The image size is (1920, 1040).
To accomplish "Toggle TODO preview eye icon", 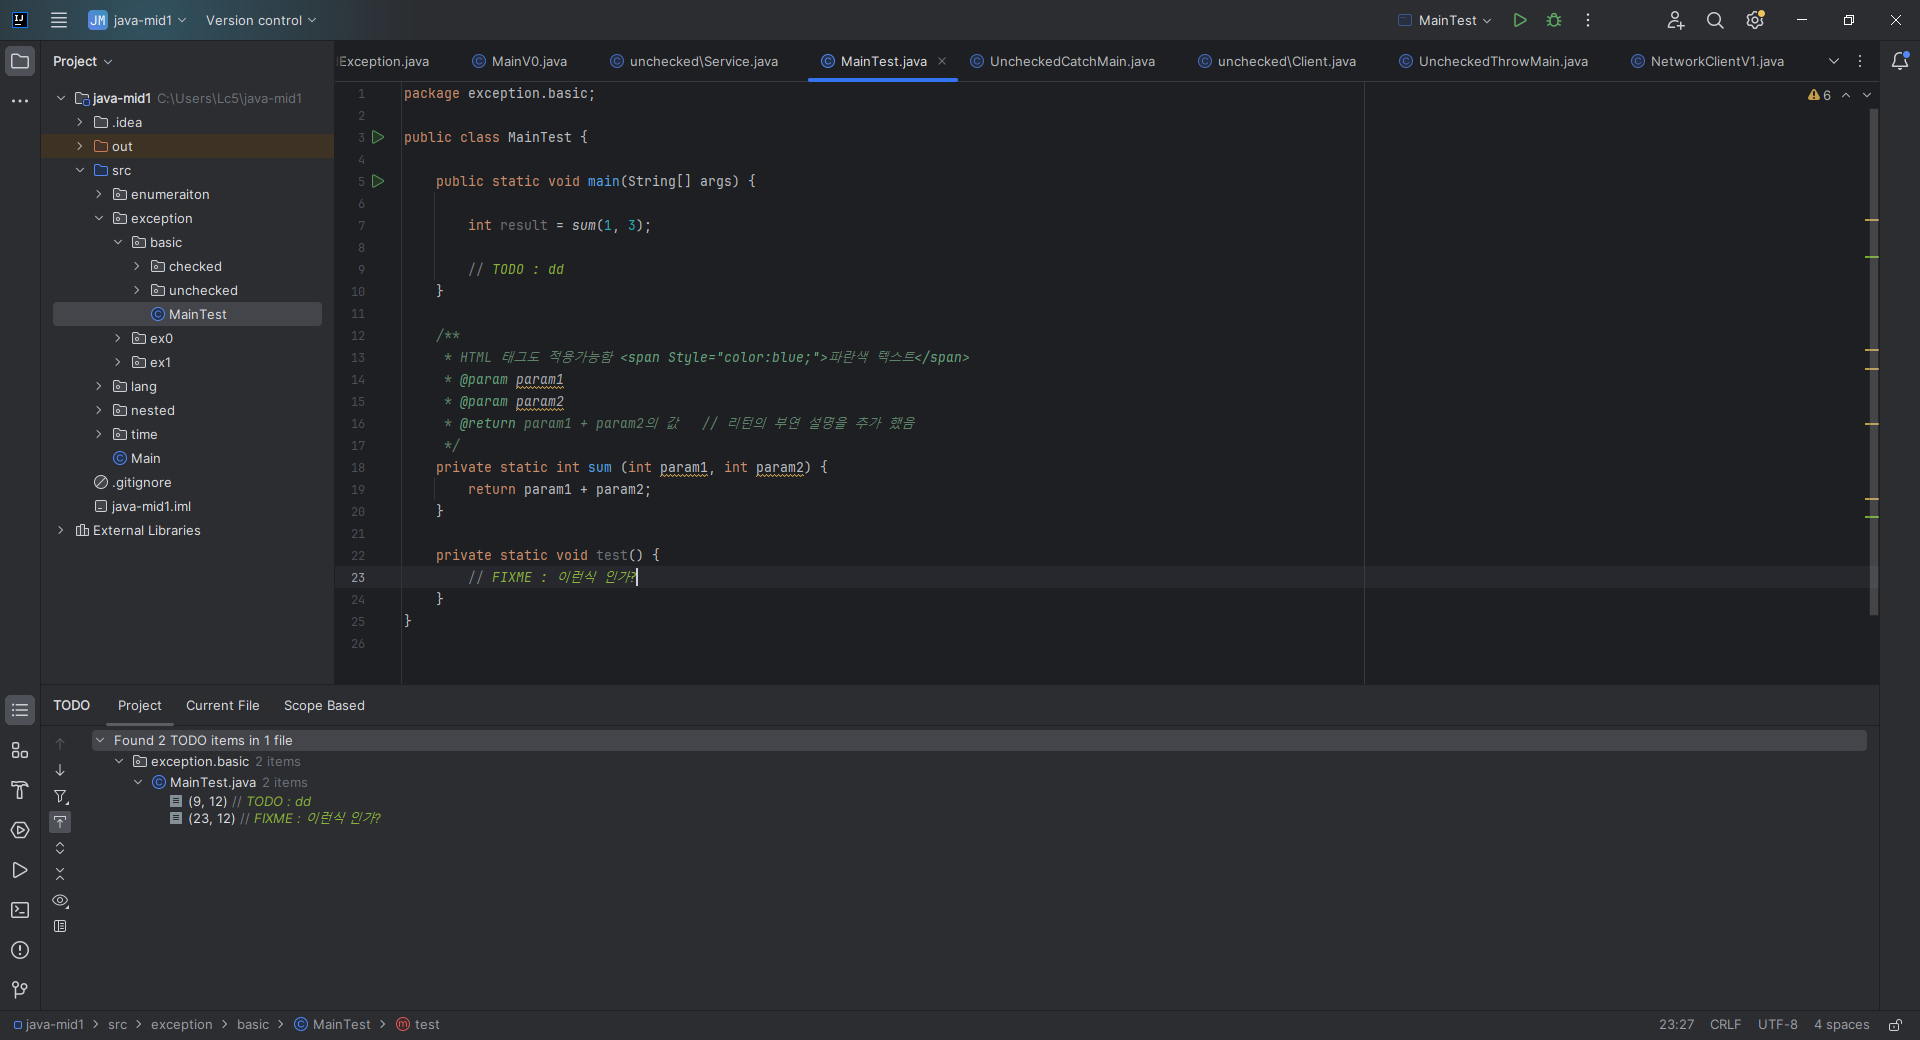I will coord(60,900).
